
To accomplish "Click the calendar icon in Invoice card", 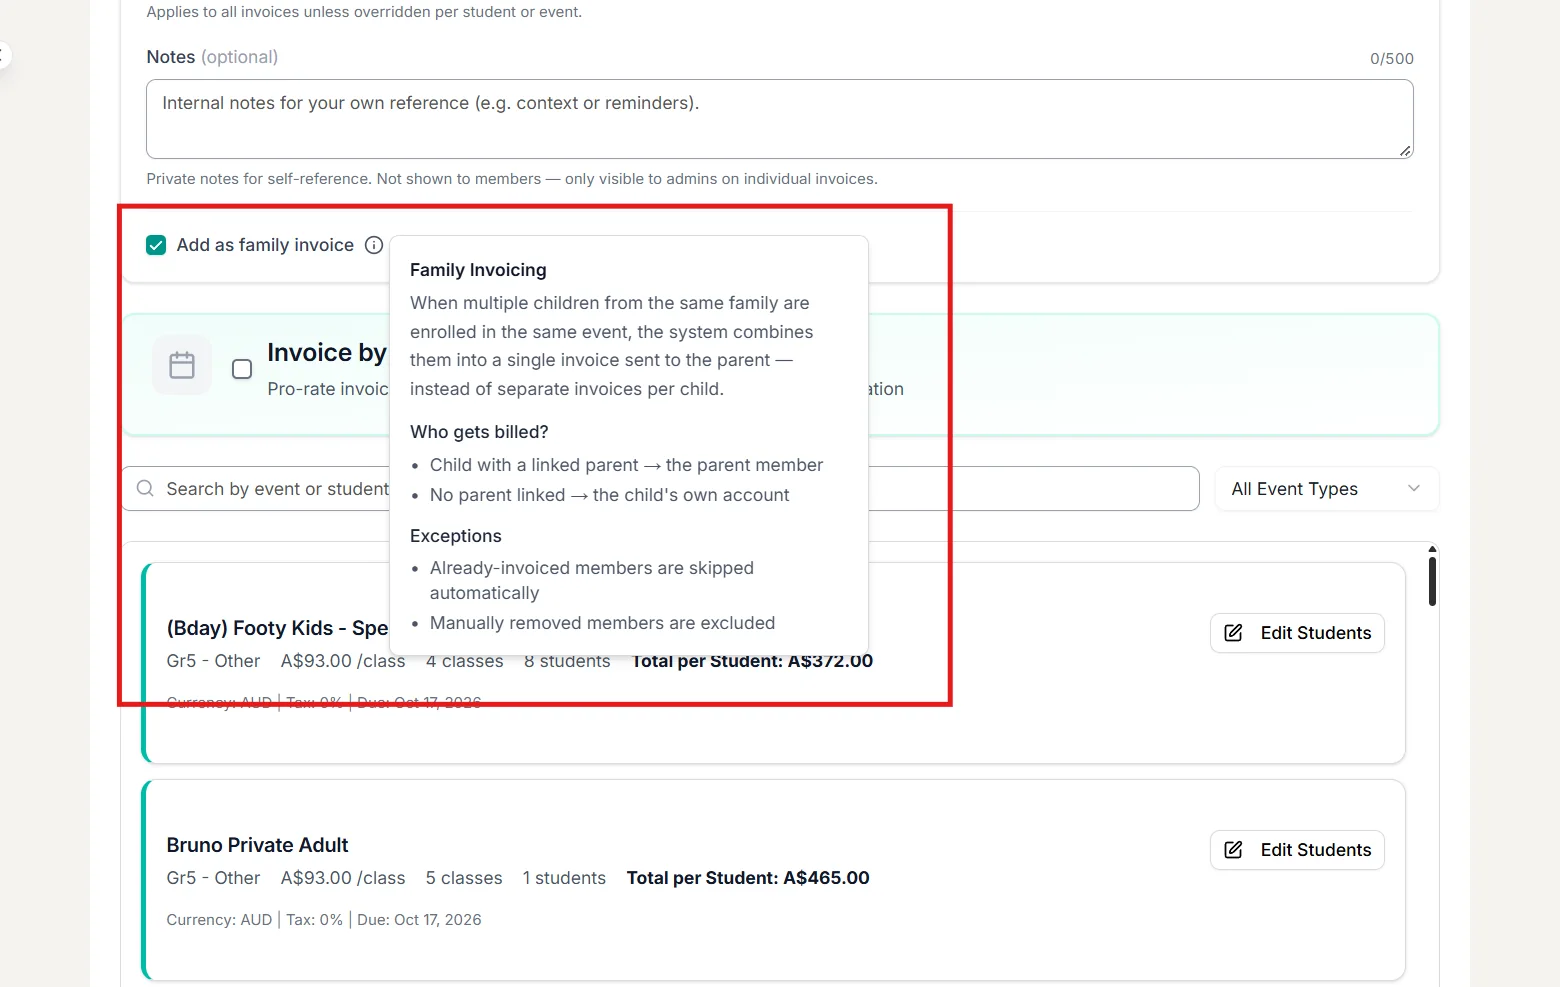I will pyautogui.click(x=182, y=365).
